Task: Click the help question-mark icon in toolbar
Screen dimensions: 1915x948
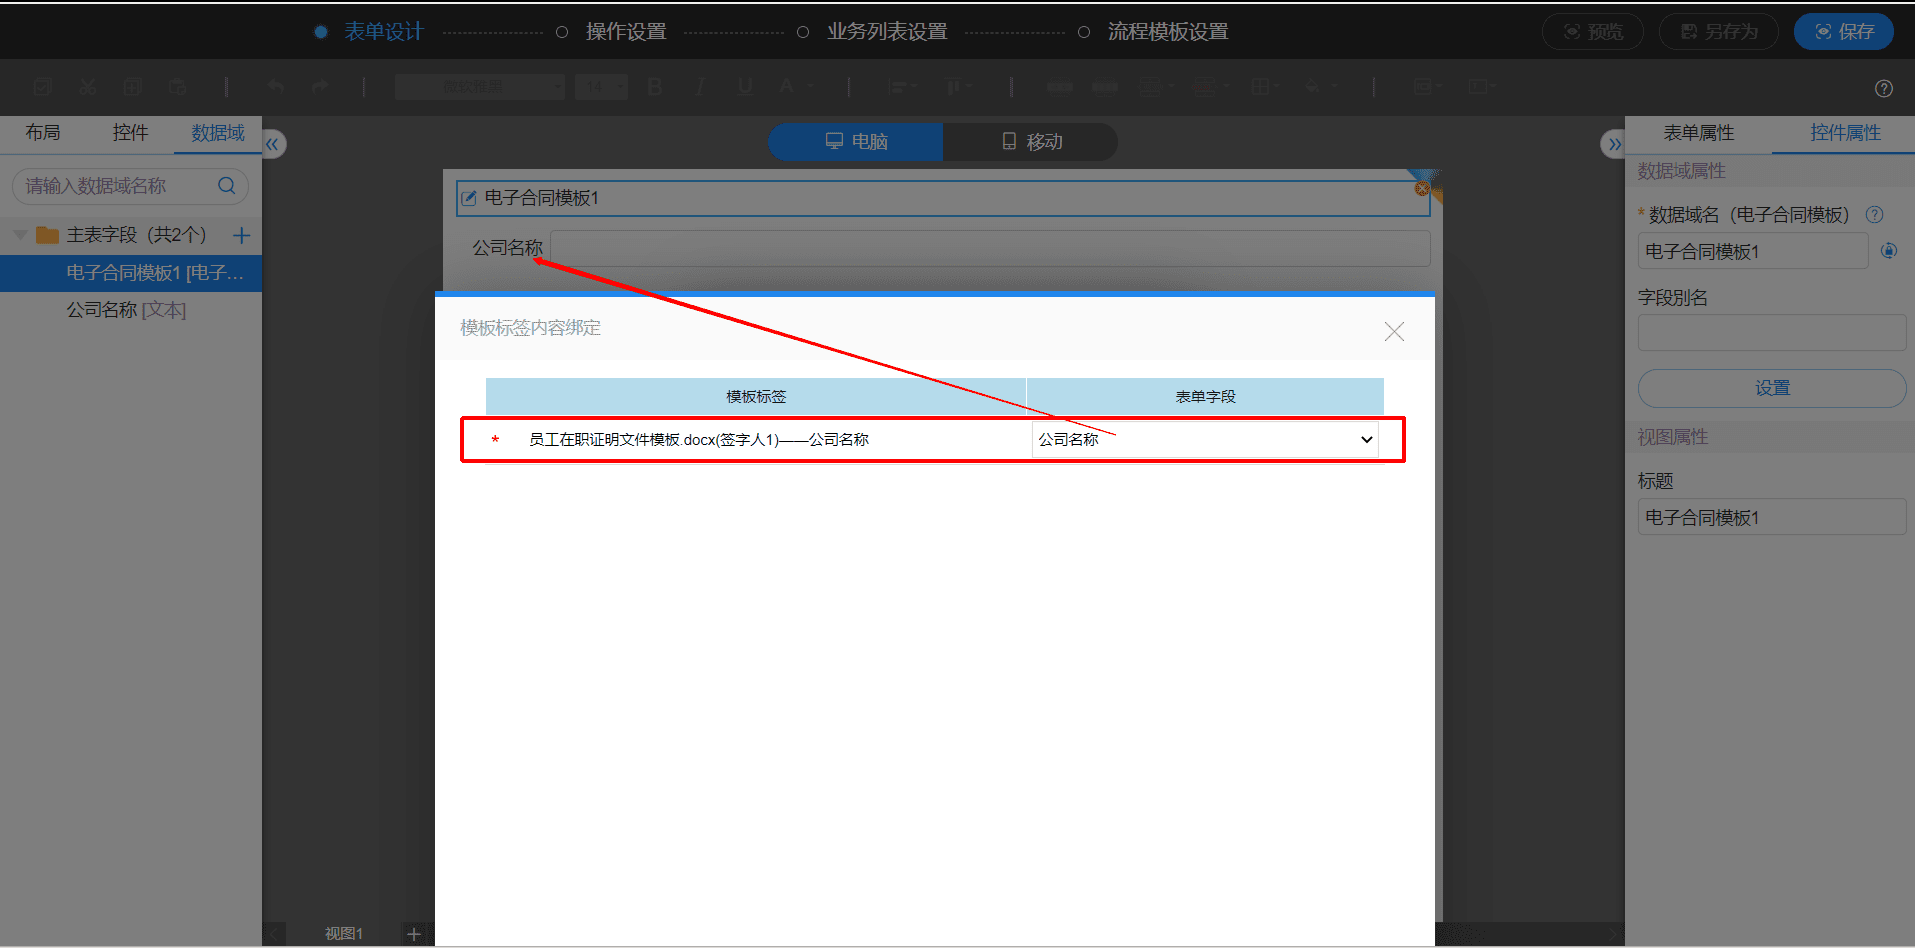Action: point(1883,88)
